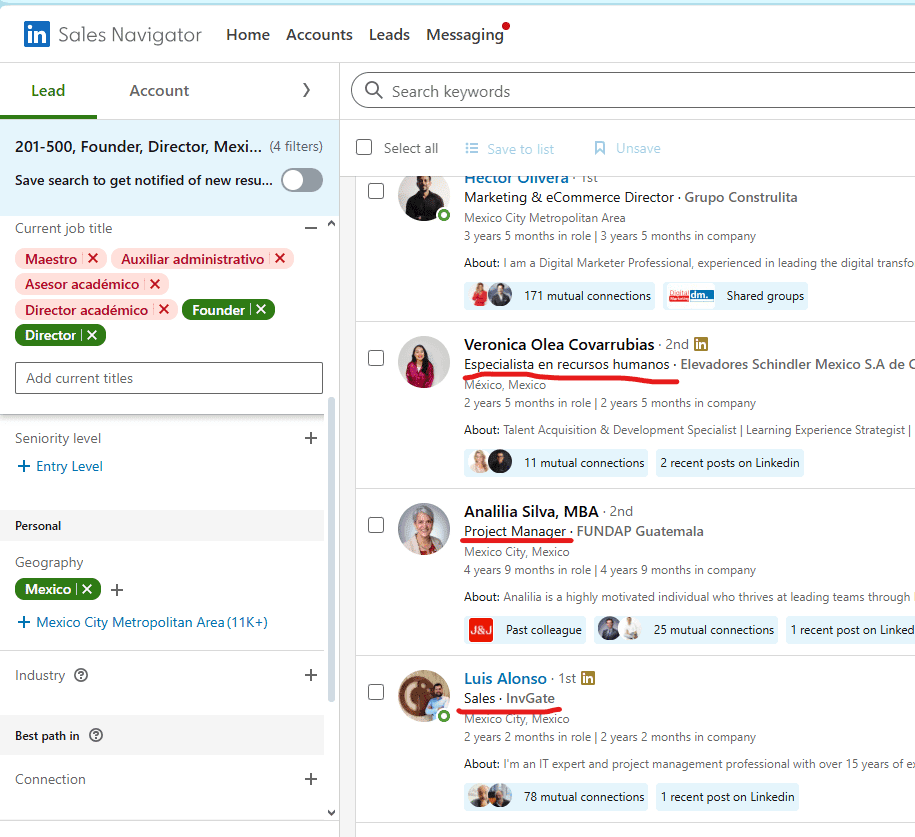This screenshot has height=837, width=915.
Task: Open the Leads menu
Action: 389,34
